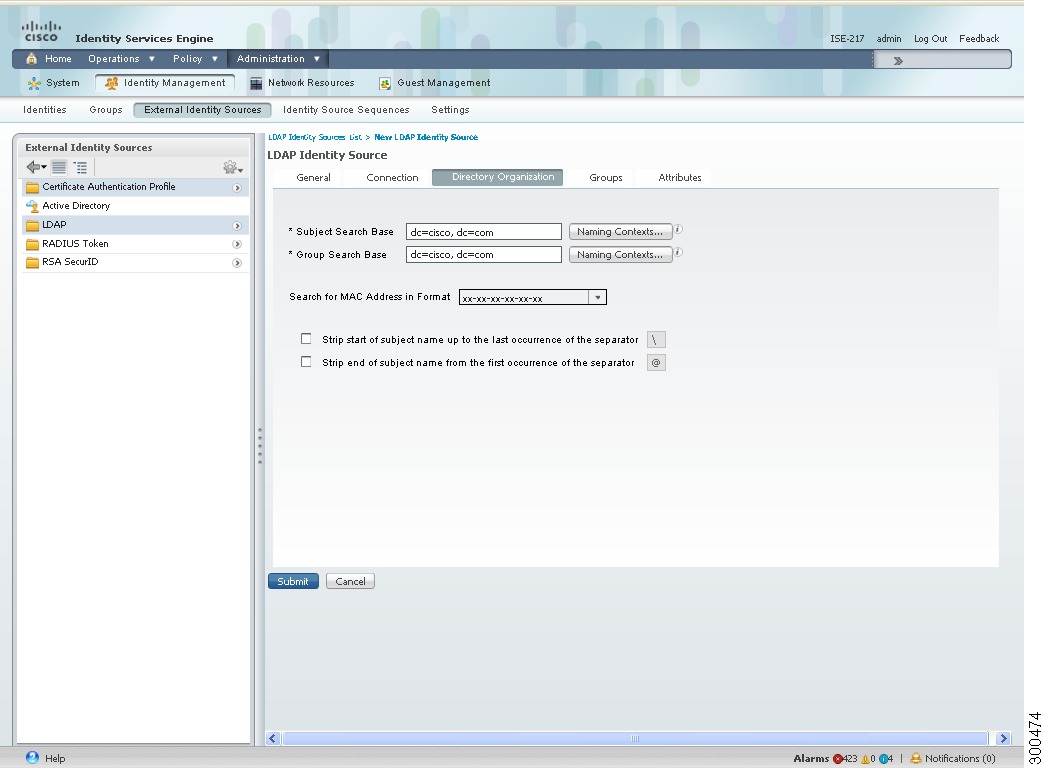Open the Identities submenu tab
Viewport: 1044px width, 768px height.
pos(45,110)
